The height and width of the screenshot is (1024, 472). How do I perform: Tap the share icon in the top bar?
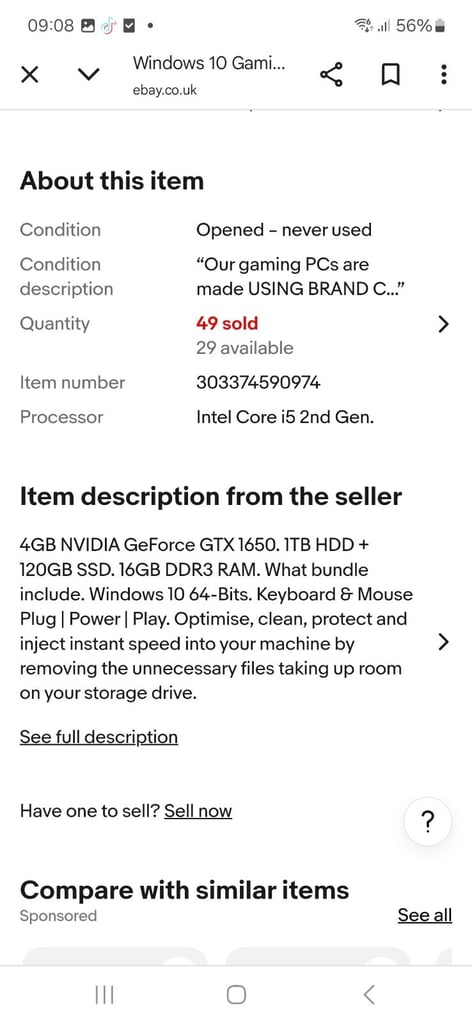pos(332,75)
